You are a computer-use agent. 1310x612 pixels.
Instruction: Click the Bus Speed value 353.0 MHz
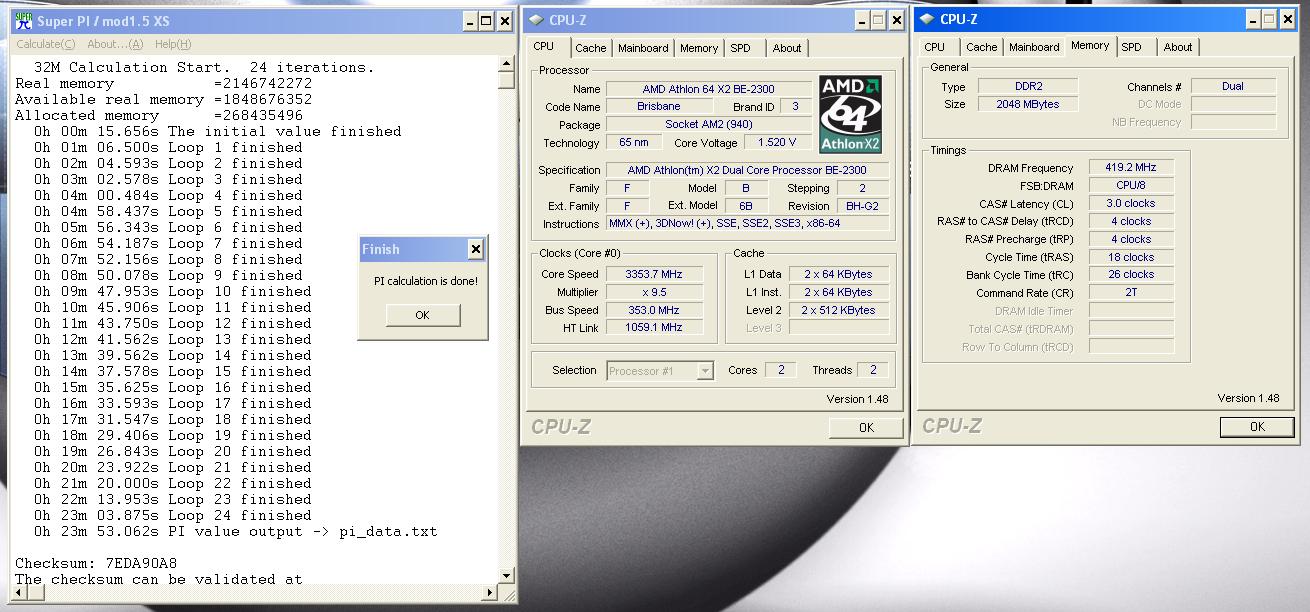click(654, 310)
